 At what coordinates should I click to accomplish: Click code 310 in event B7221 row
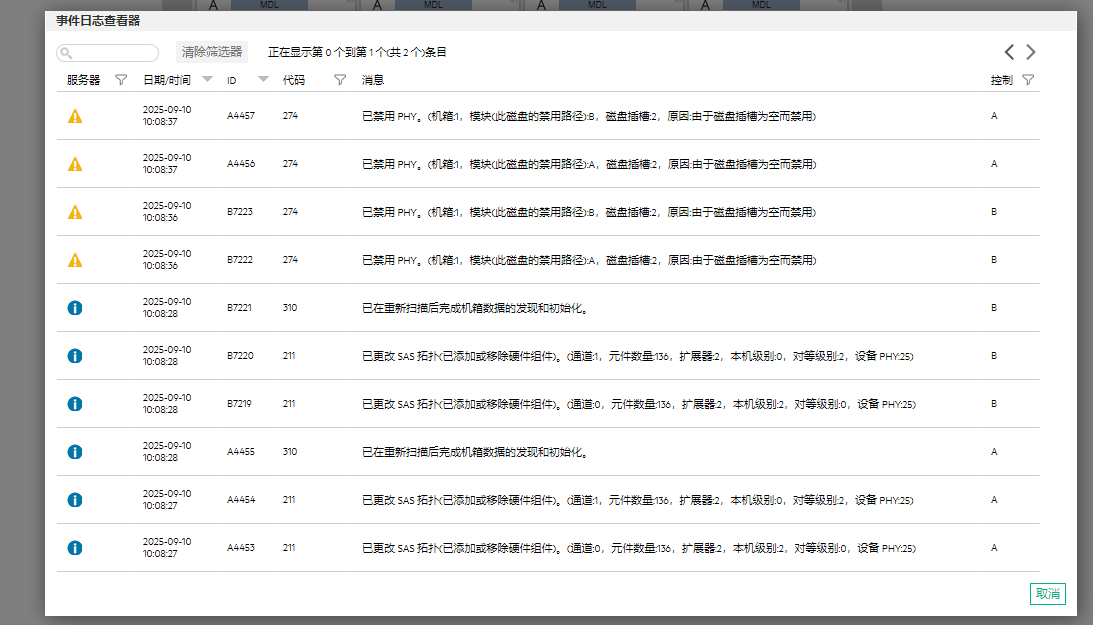(290, 307)
